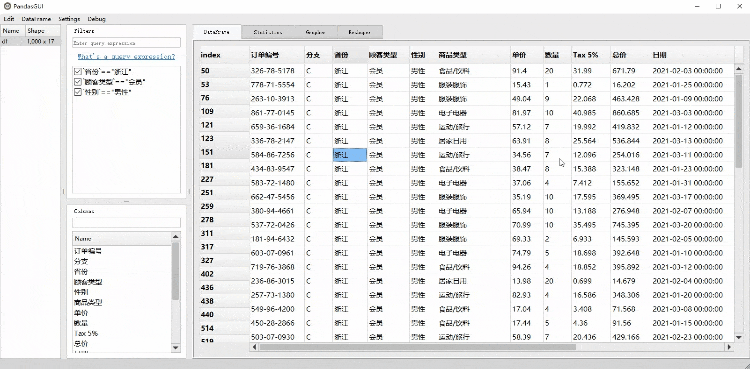
Task: Click the Columns list vertical scrollbar thumb
Action: [176, 270]
